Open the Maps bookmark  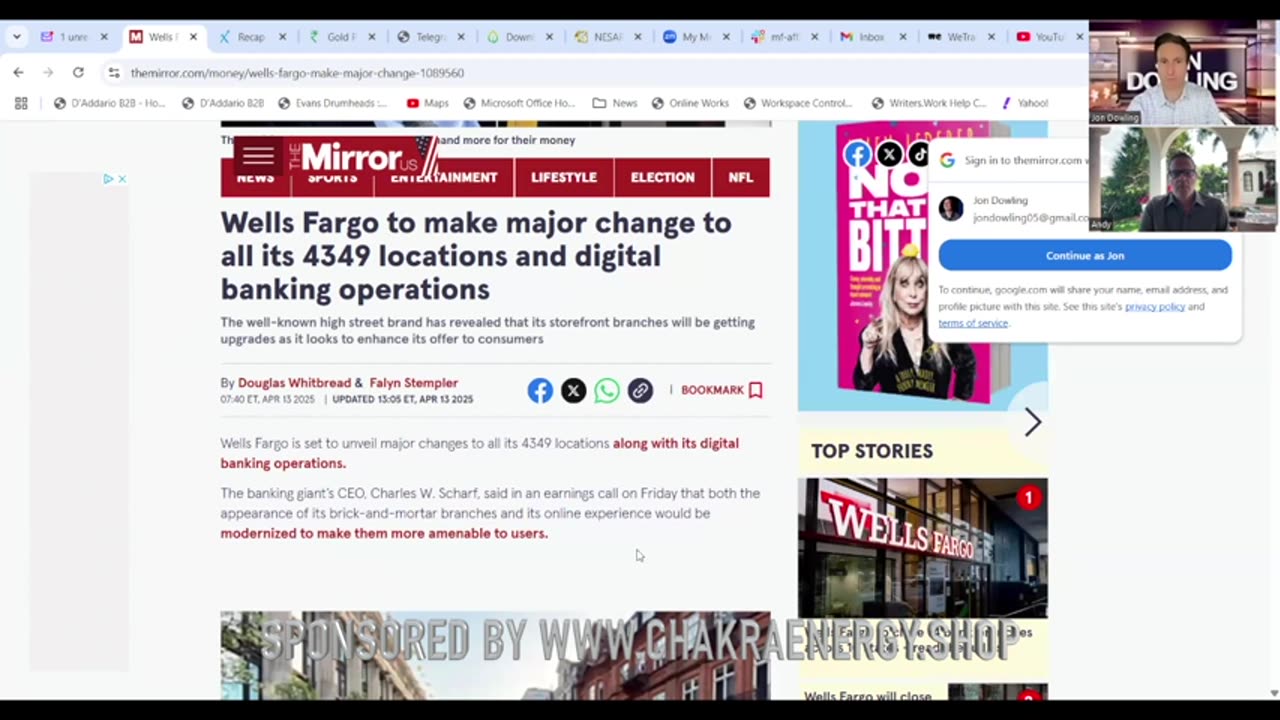click(428, 103)
